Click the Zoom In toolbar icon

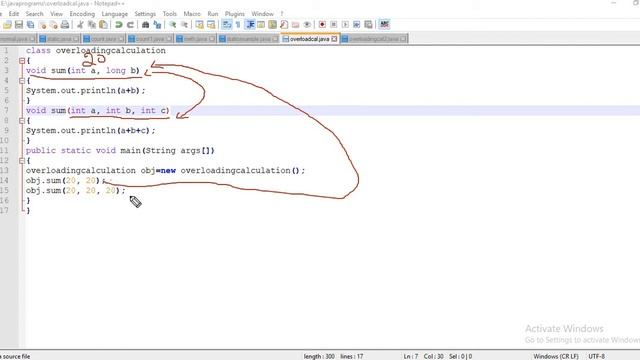pos(173,24)
